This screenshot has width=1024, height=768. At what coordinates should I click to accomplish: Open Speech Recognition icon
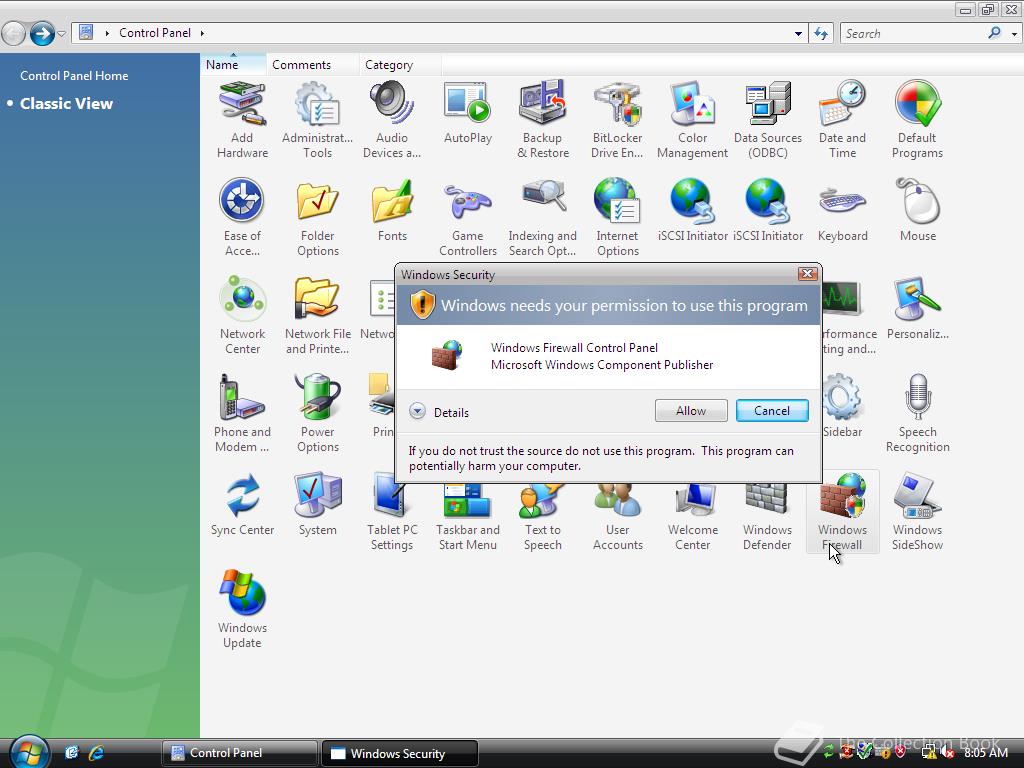[918, 413]
